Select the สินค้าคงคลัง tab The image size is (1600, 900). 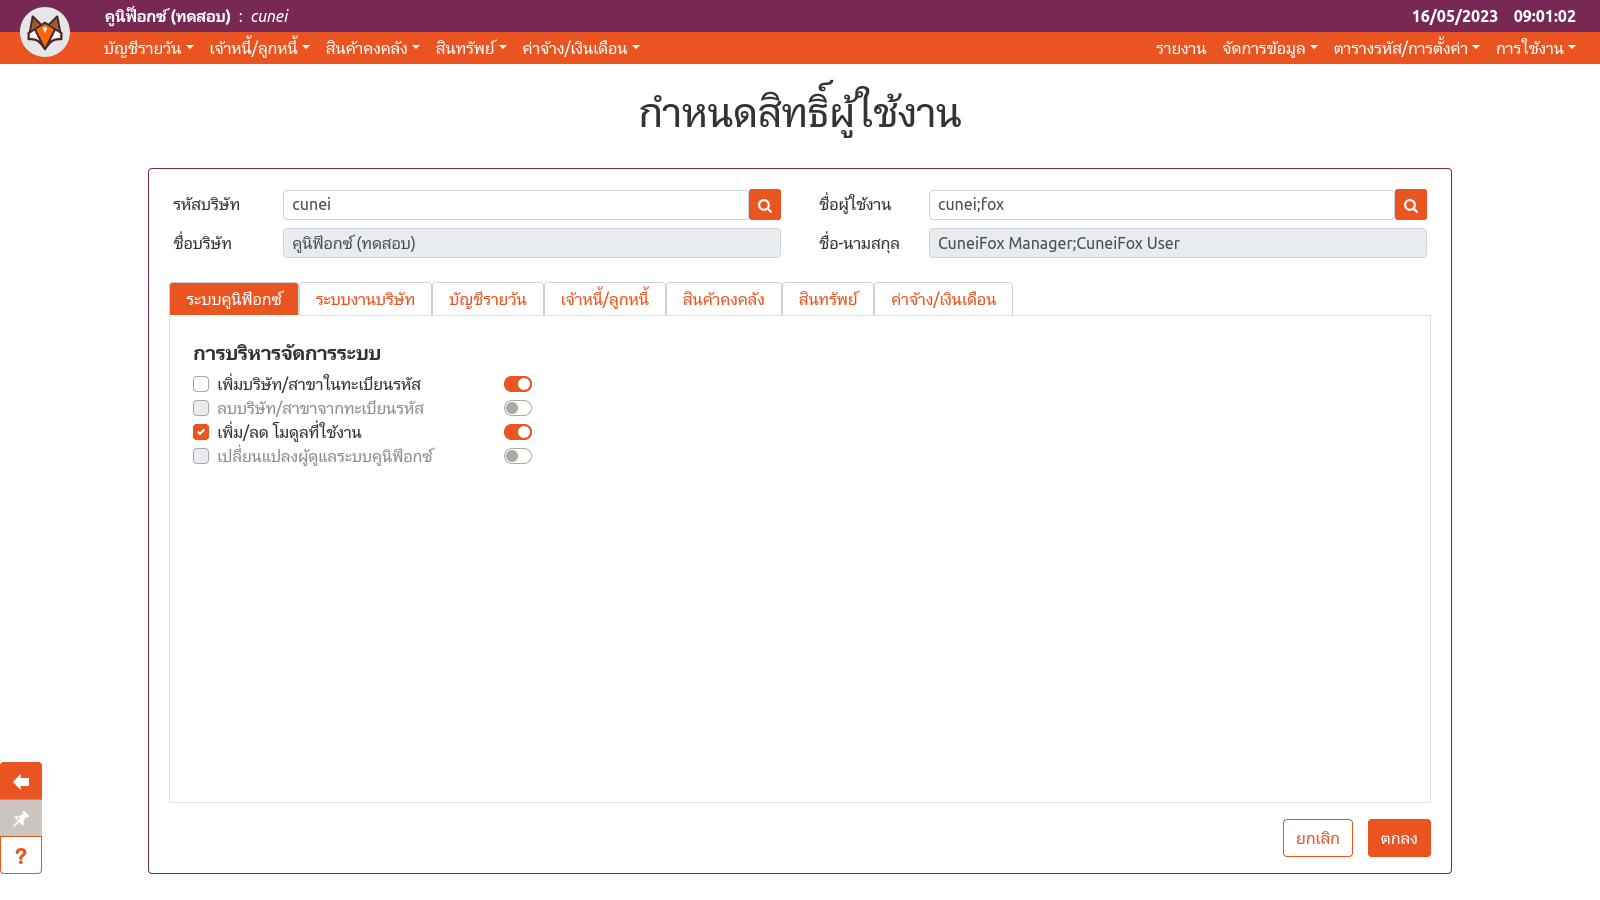(723, 299)
